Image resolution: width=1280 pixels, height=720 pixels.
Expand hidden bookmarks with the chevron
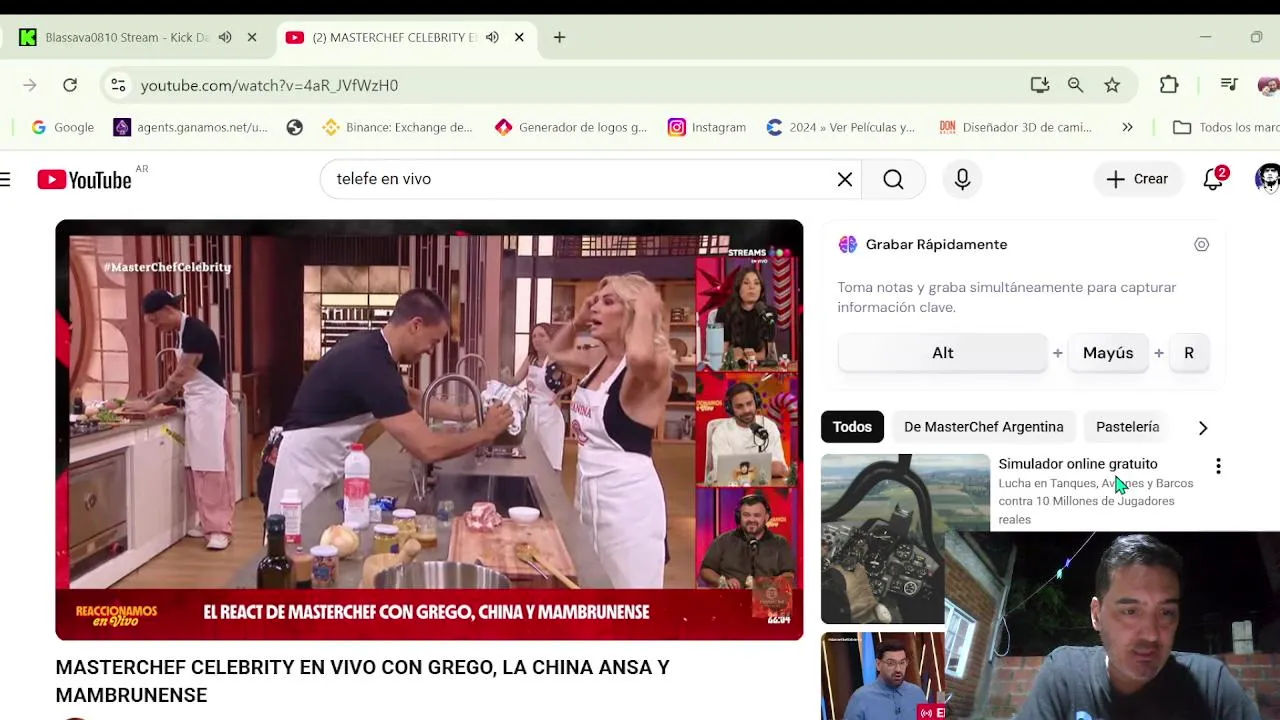point(1127,127)
